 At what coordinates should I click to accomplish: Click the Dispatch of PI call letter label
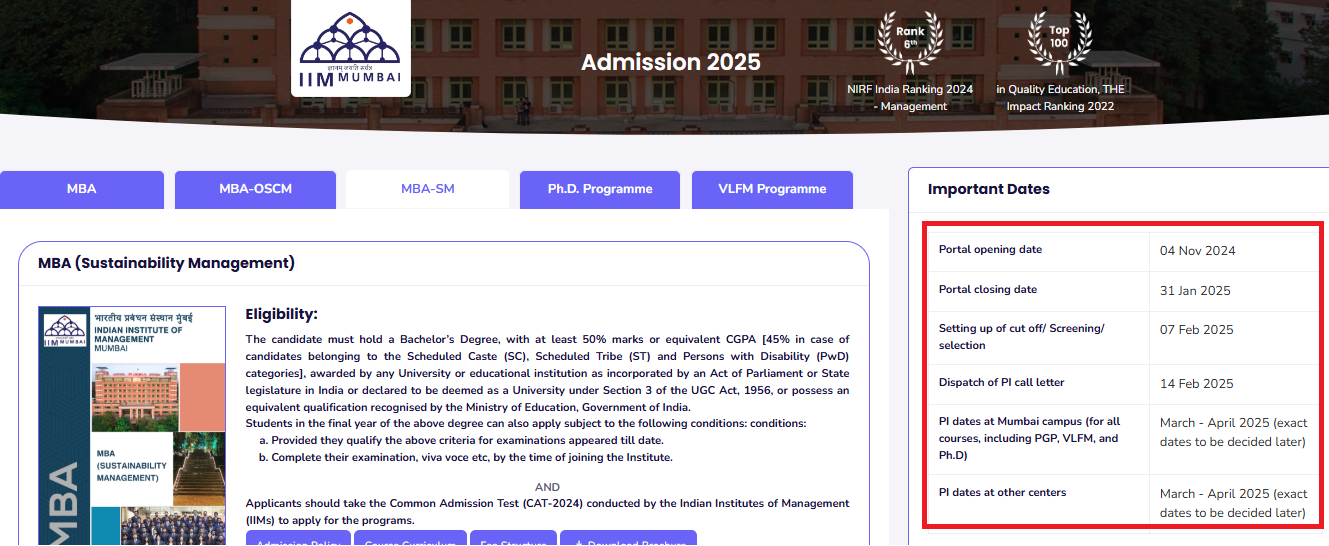pyautogui.click(x=1001, y=383)
